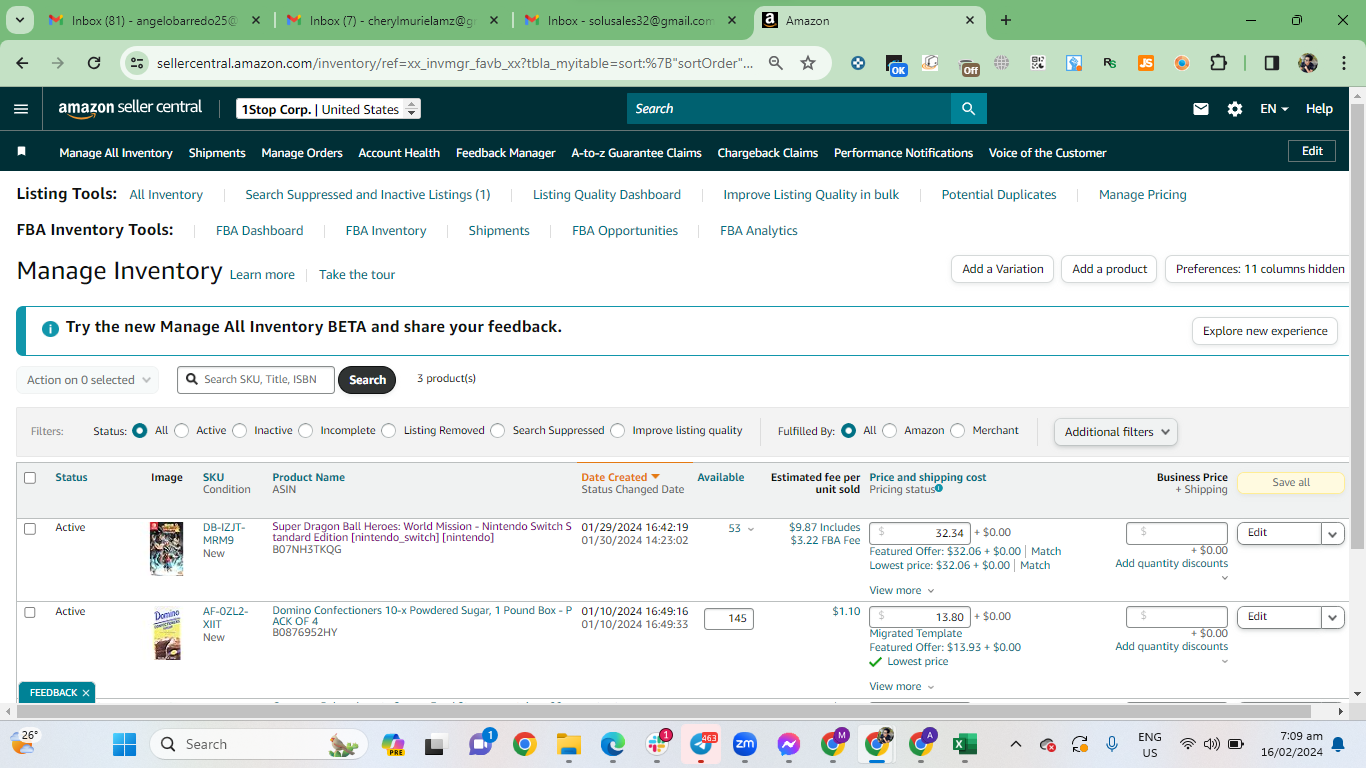Open the Edit dropdown arrow for Domino row
This screenshot has height=768, width=1366.
click(x=1333, y=617)
